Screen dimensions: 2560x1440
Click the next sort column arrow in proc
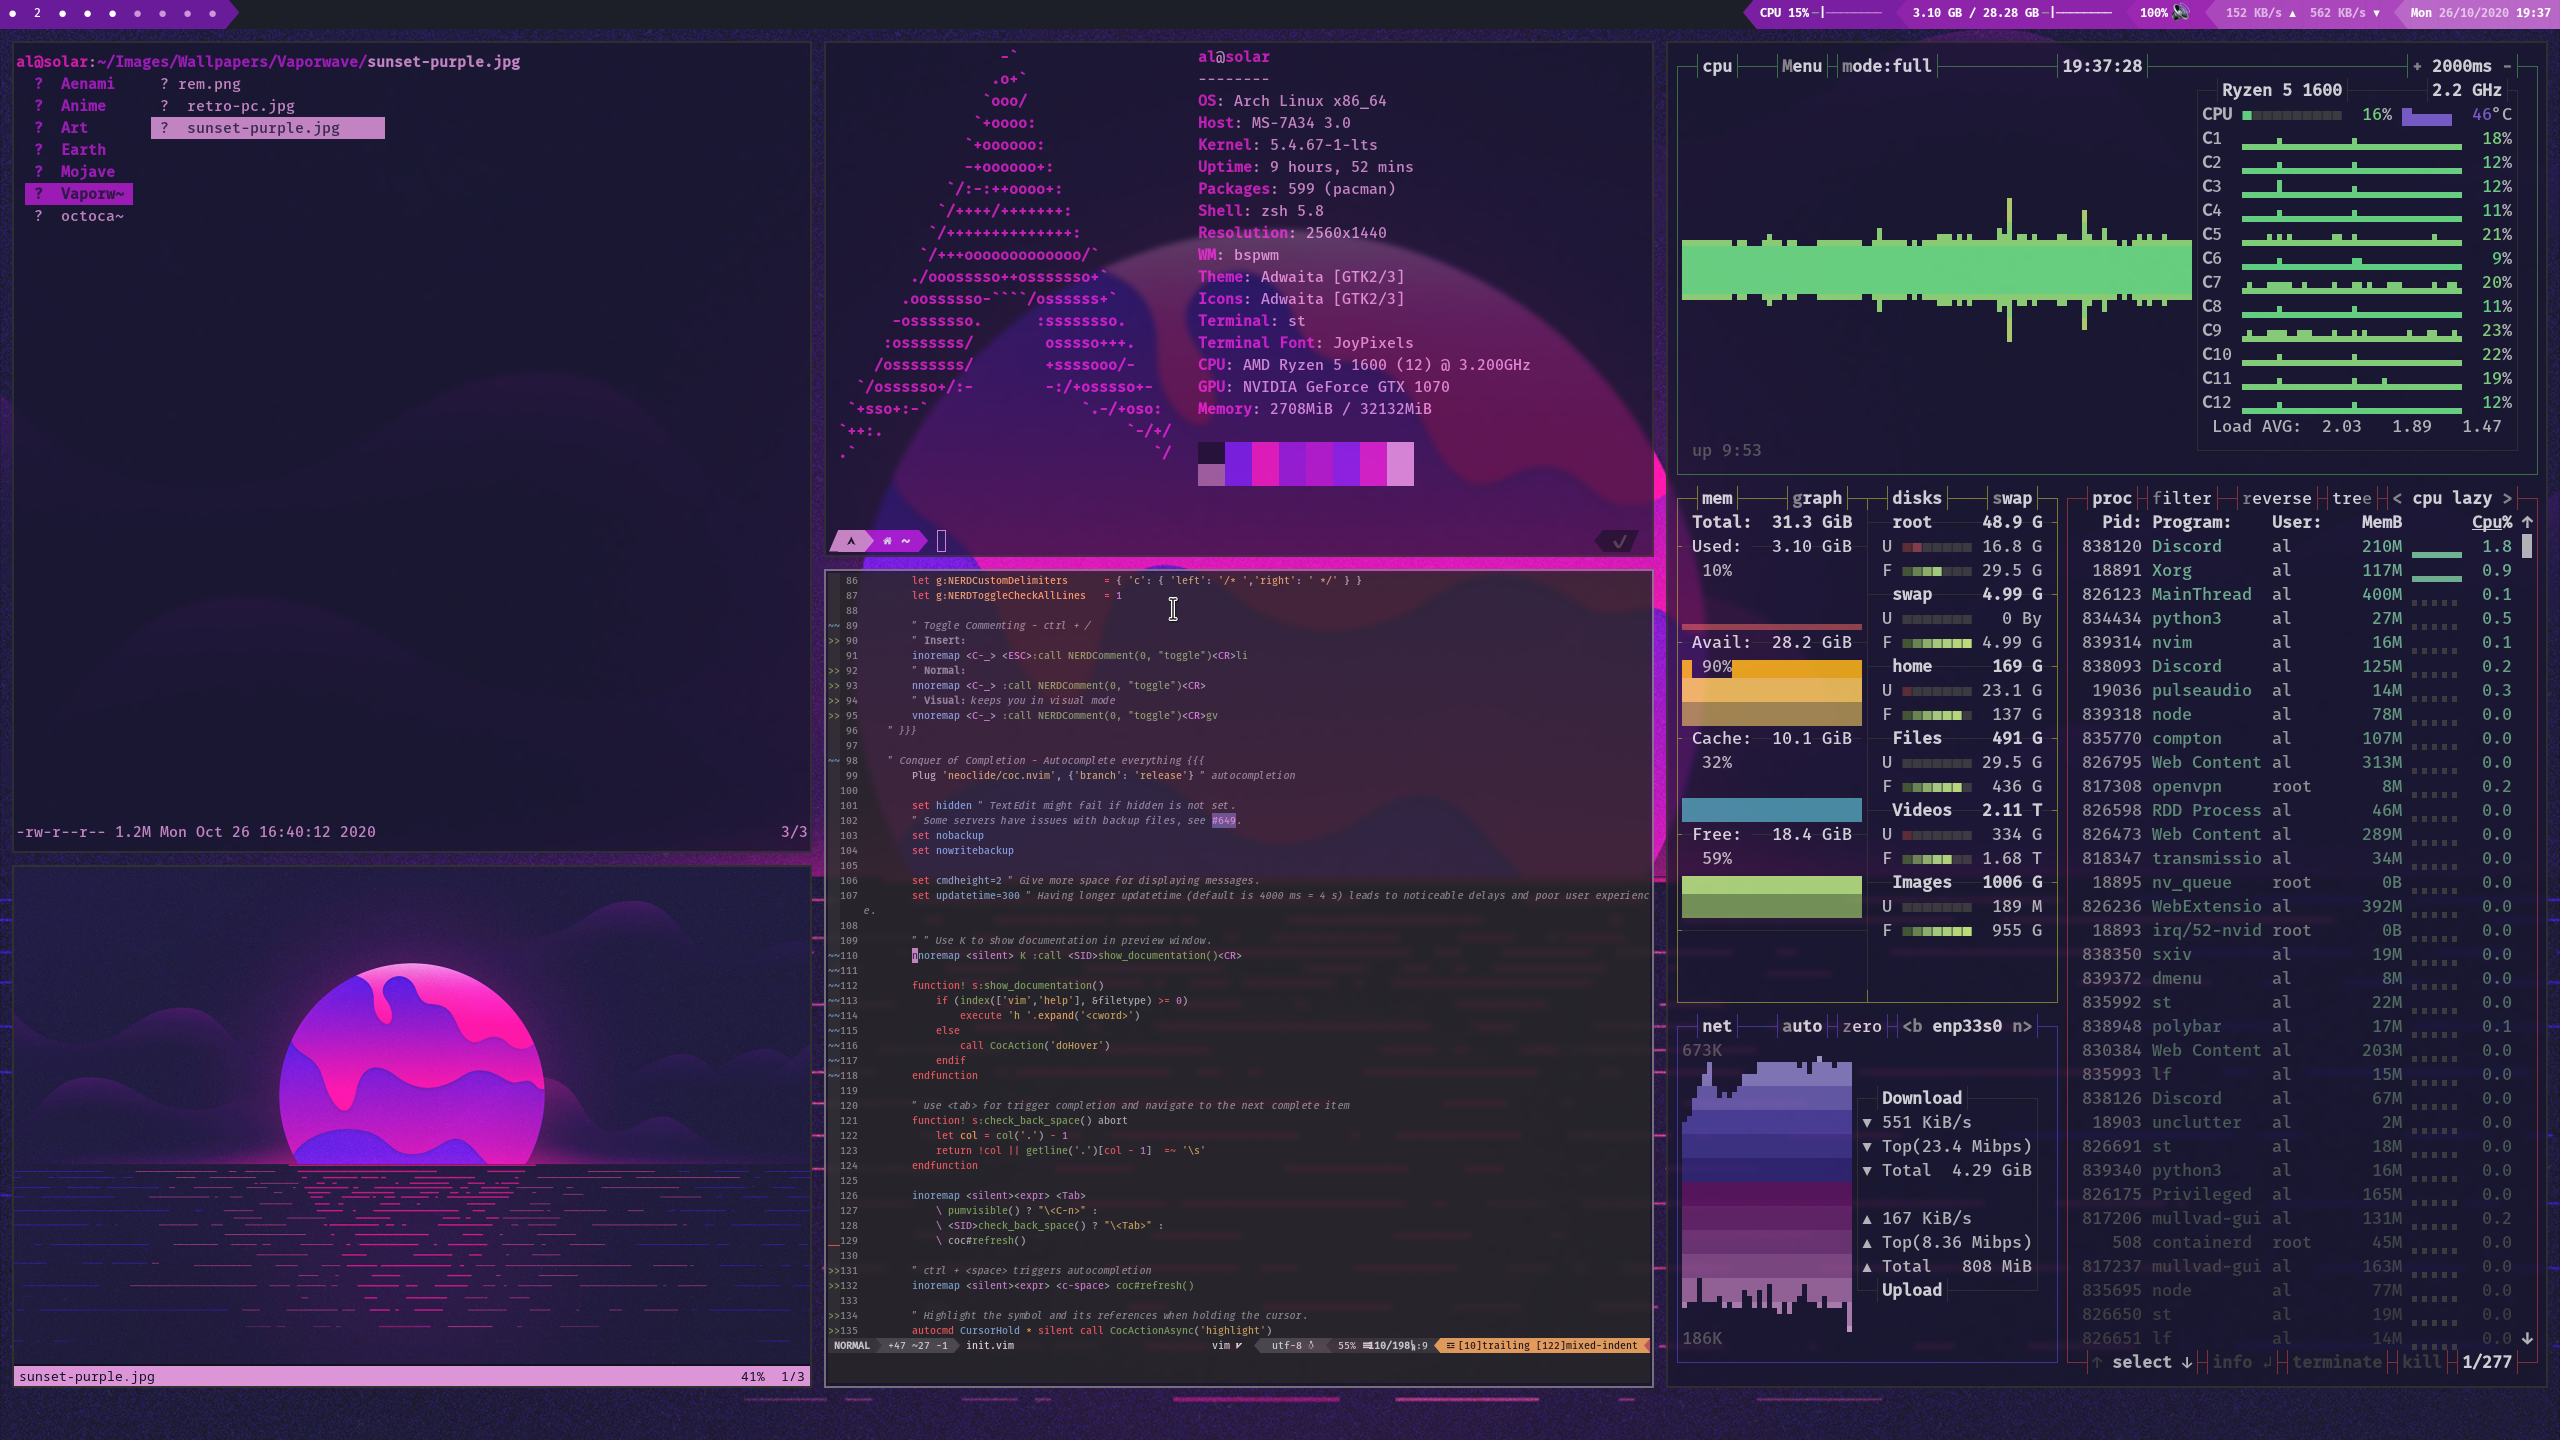click(2507, 498)
